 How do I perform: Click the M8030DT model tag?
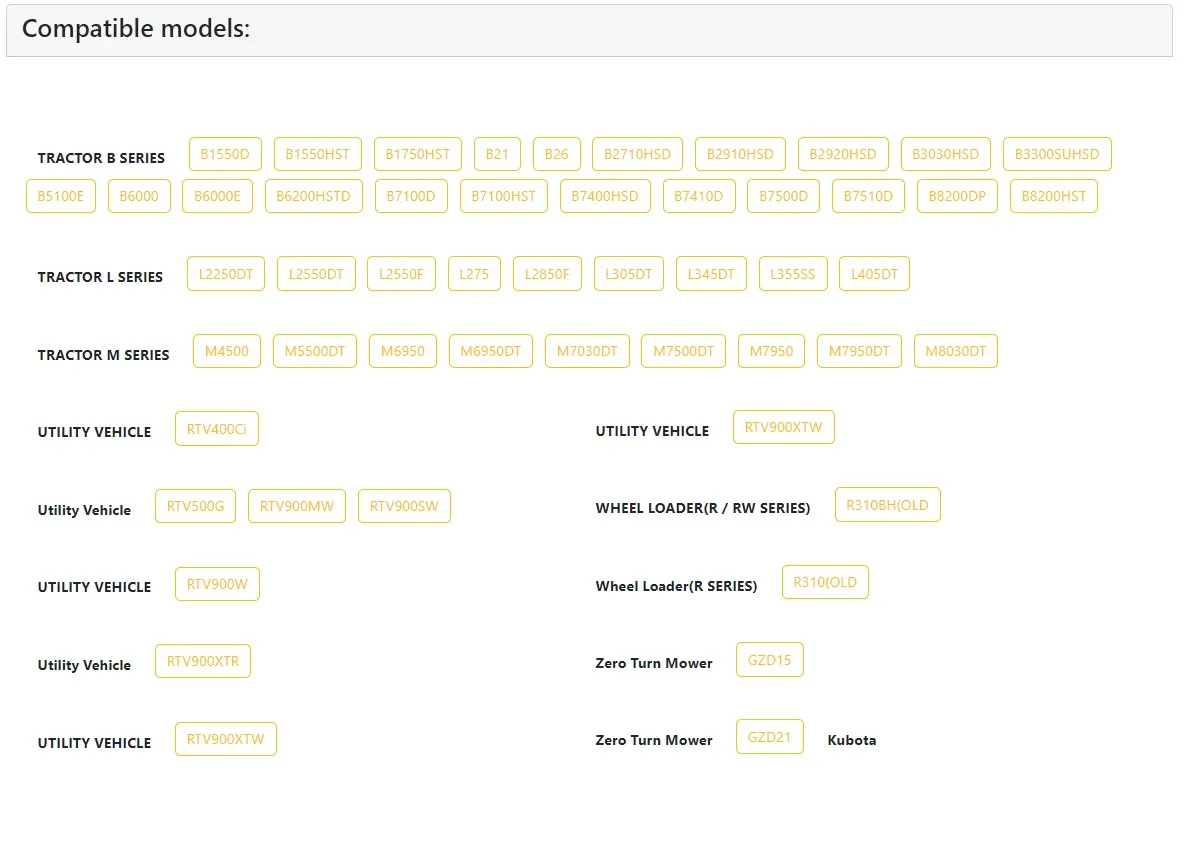(x=955, y=351)
